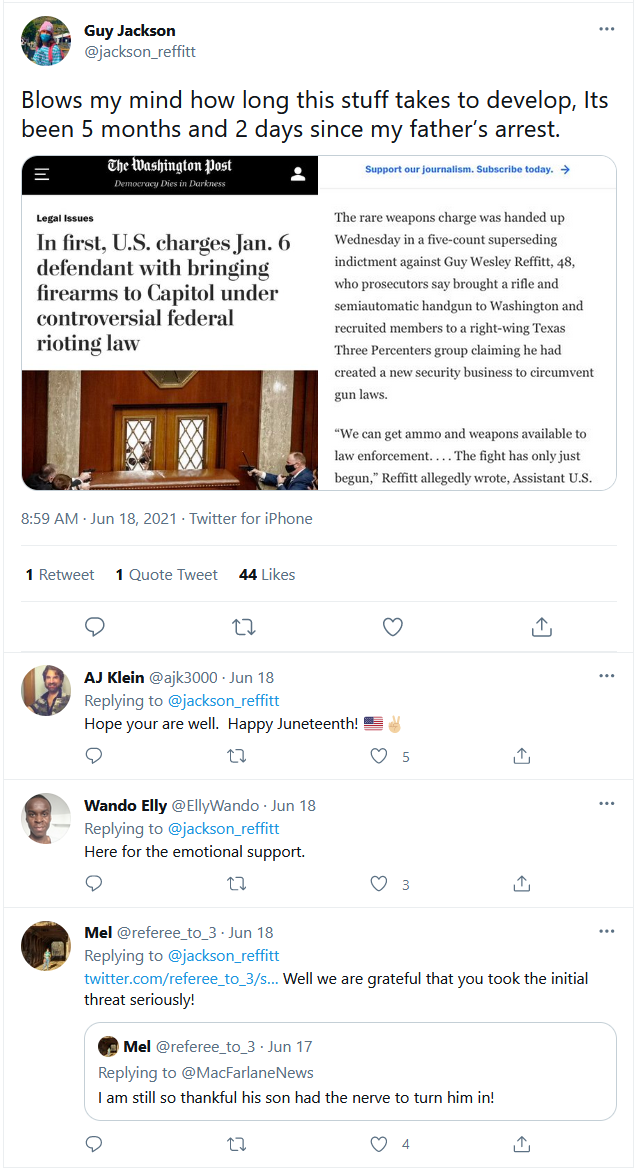The height and width of the screenshot is (1168, 639).
Task: View the 44 Likes list
Action: pos(267,574)
